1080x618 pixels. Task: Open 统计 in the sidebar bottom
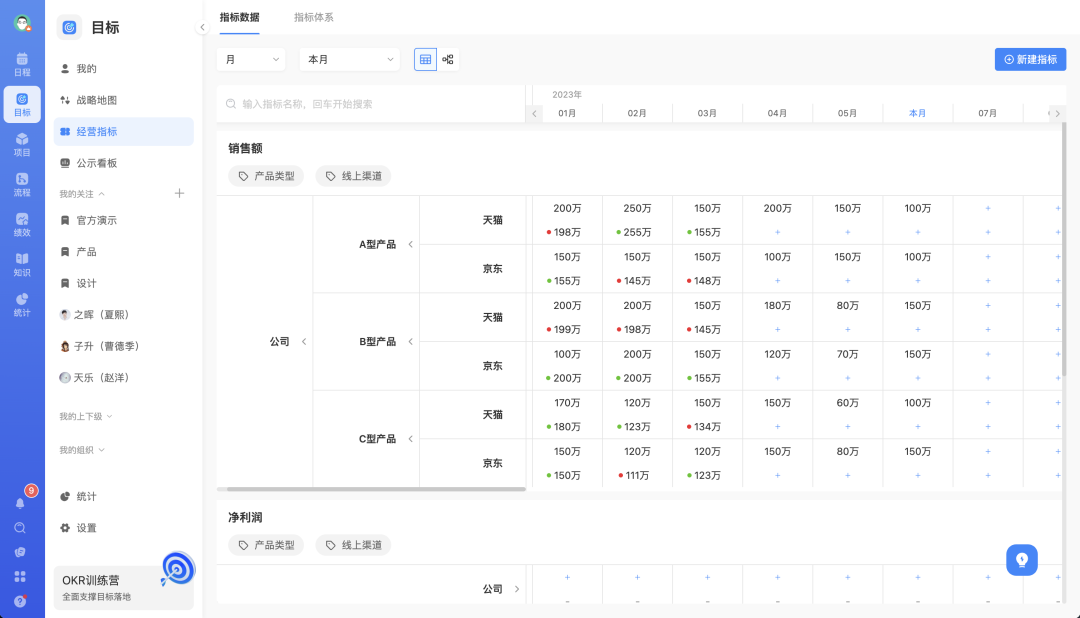[124, 496]
